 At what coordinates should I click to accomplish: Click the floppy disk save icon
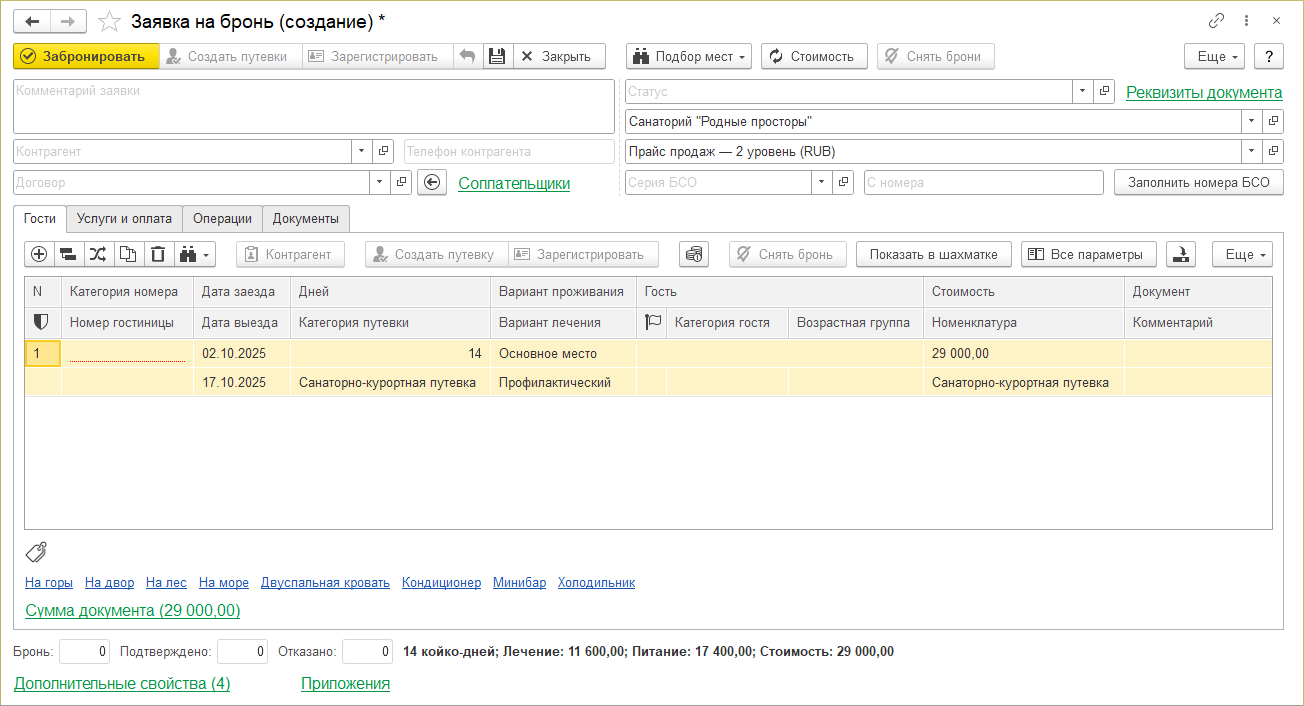point(496,56)
